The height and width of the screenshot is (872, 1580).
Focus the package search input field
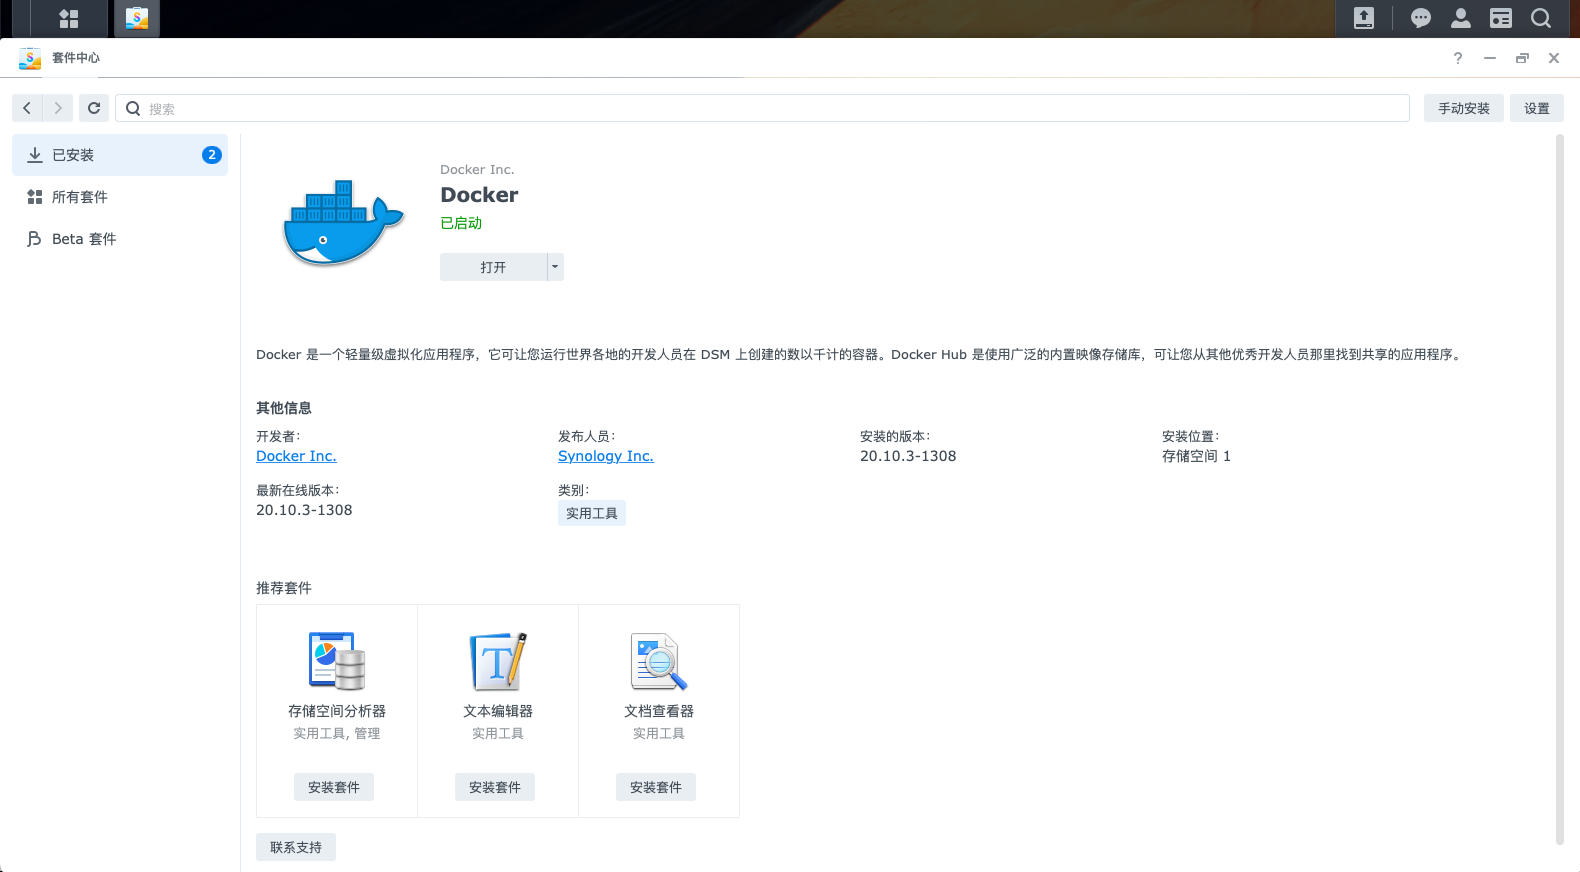coord(770,108)
